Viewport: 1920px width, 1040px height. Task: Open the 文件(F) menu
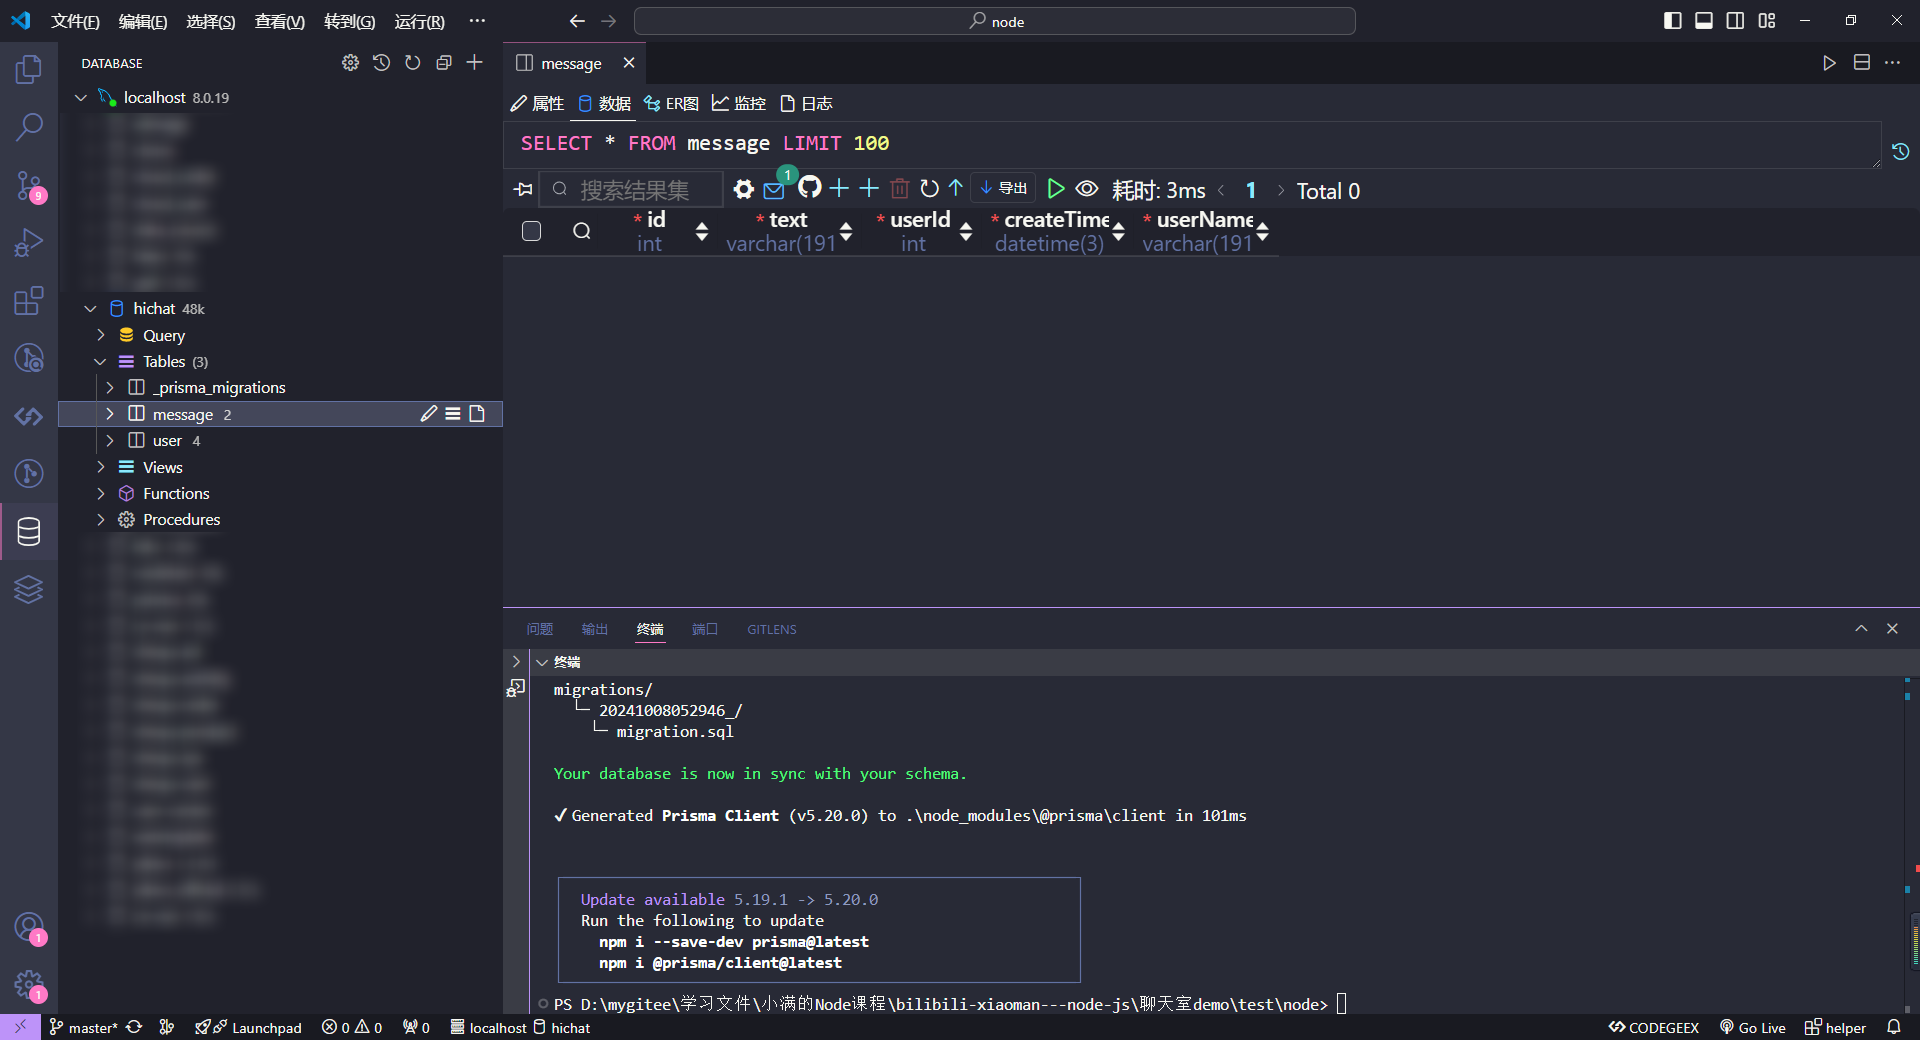[x=75, y=21]
